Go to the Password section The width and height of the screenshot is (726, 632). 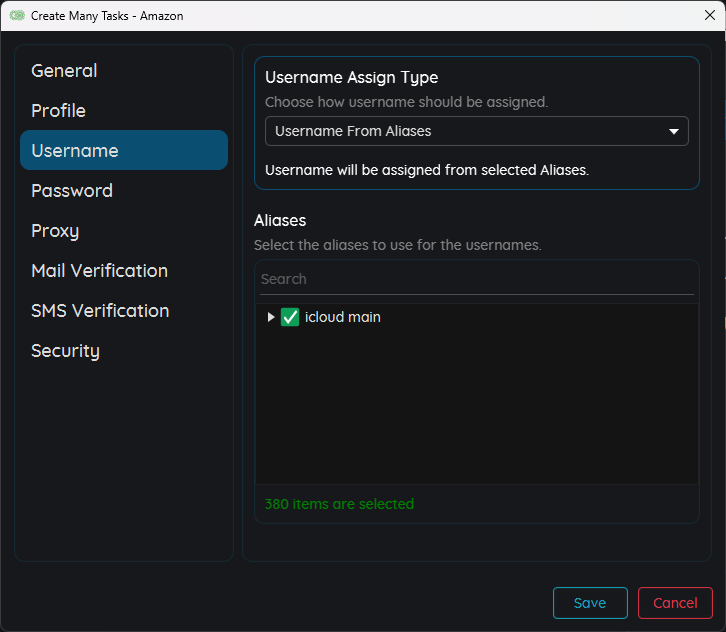72,191
